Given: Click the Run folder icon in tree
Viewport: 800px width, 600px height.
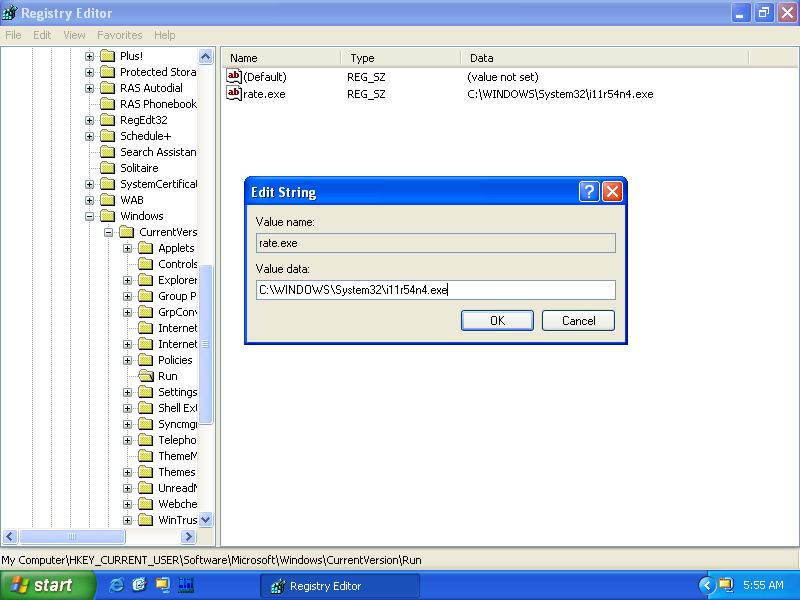Looking at the screenshot, I should pyautogui.click(x=146, y=376).
